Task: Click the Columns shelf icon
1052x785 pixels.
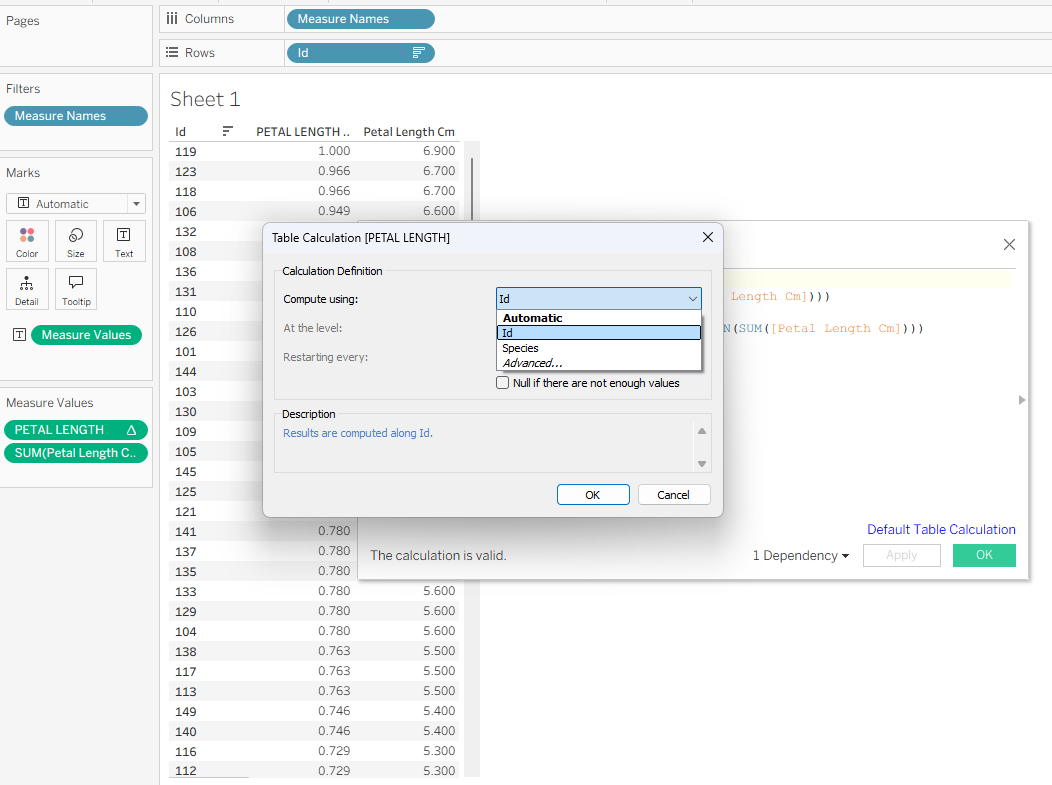Action: (172, 19)
